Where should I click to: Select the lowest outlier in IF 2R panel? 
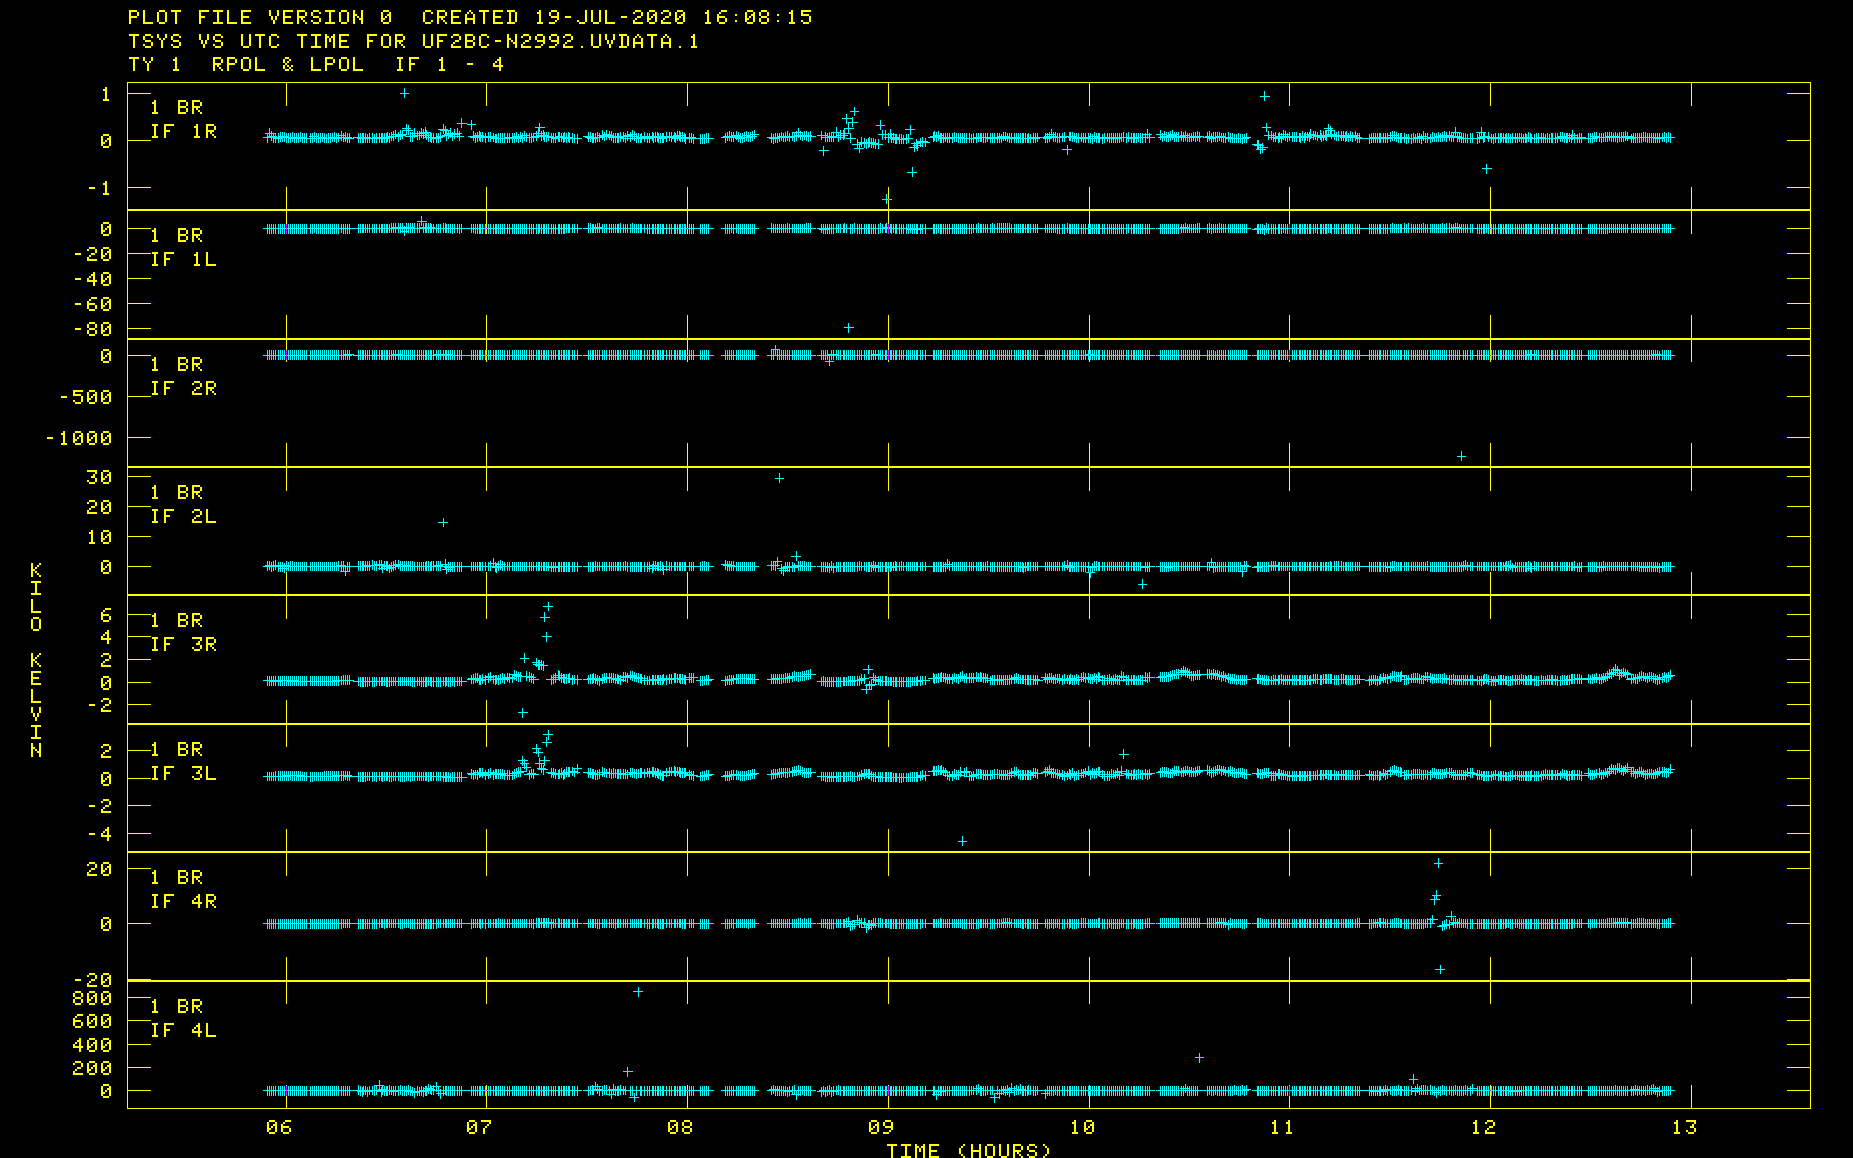1461,457
